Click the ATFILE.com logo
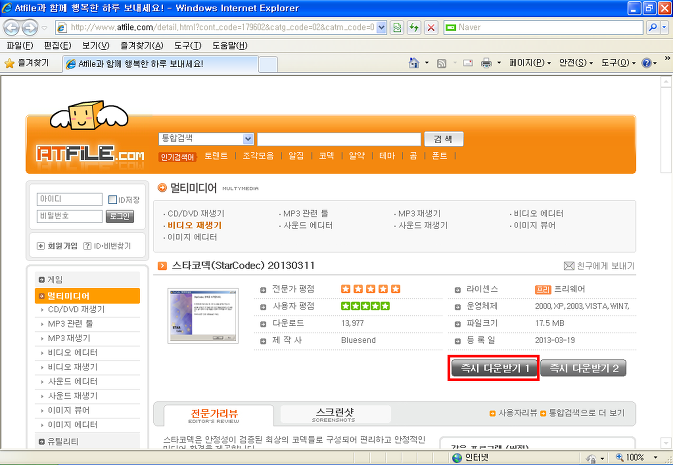 tap(90, 153)
